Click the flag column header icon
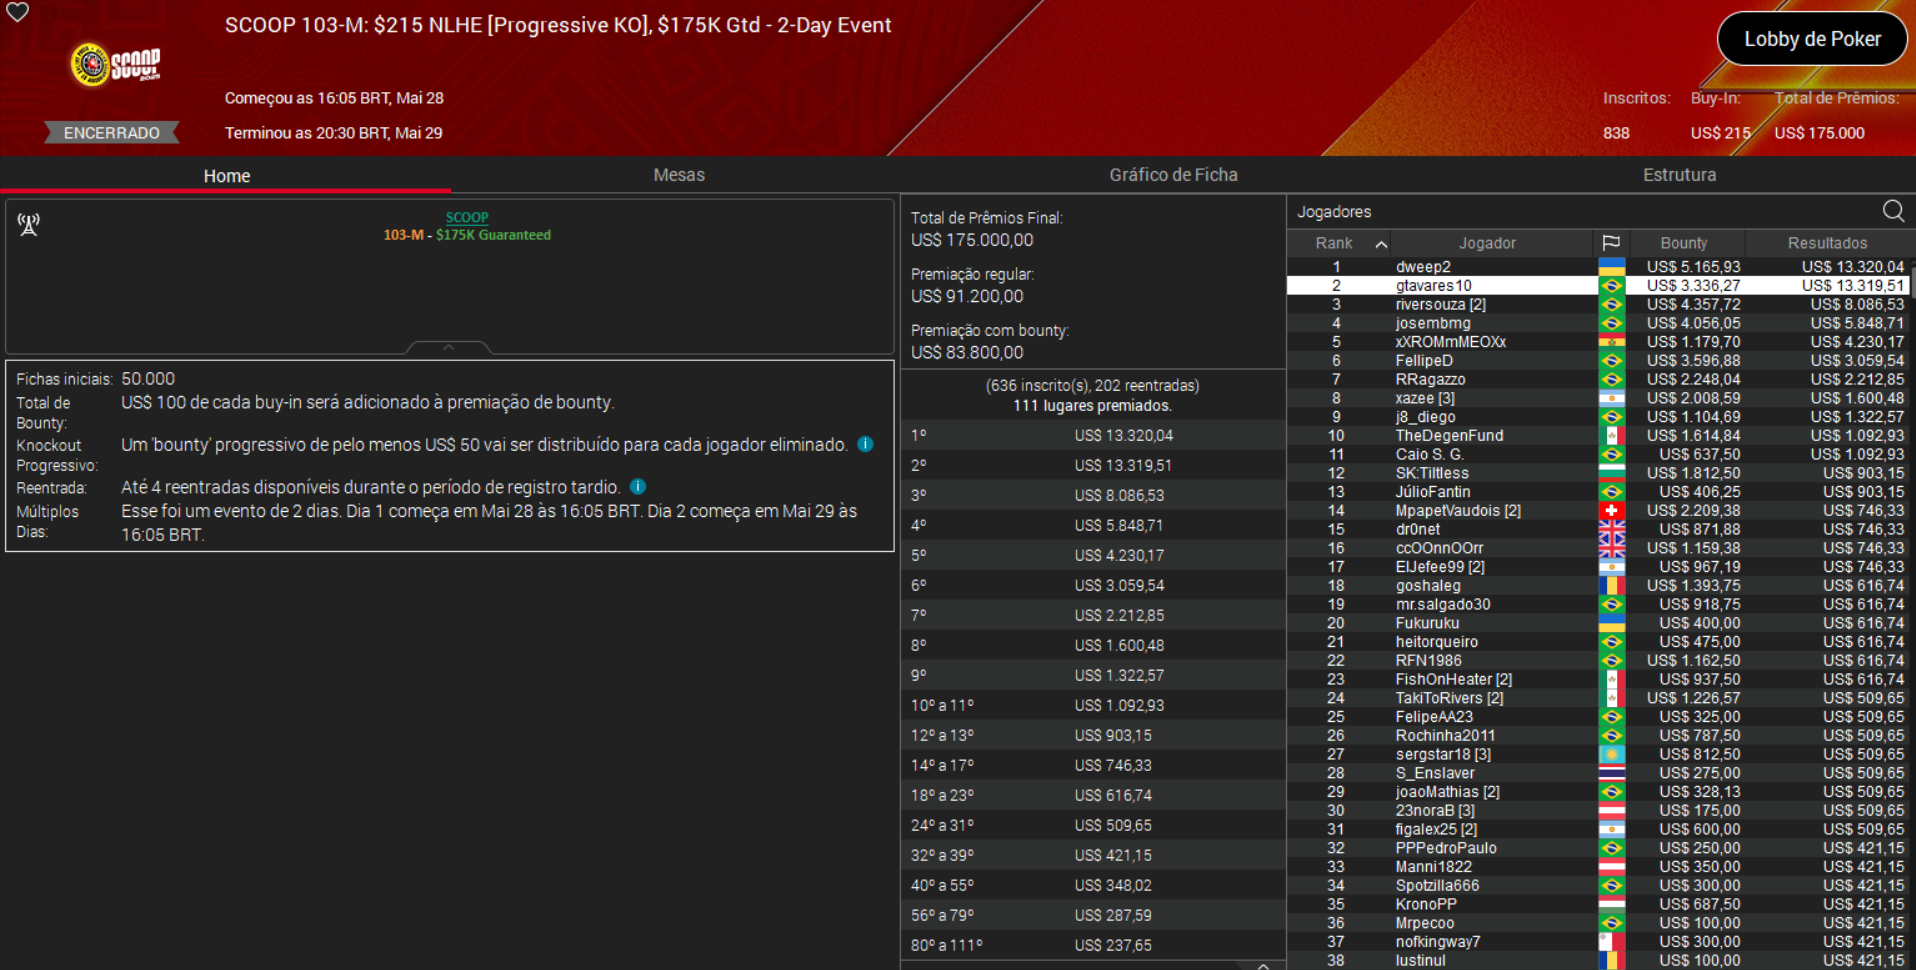Image resolution: width=1916 pixels, height=970 pixels. click(x=1611, y=243)
